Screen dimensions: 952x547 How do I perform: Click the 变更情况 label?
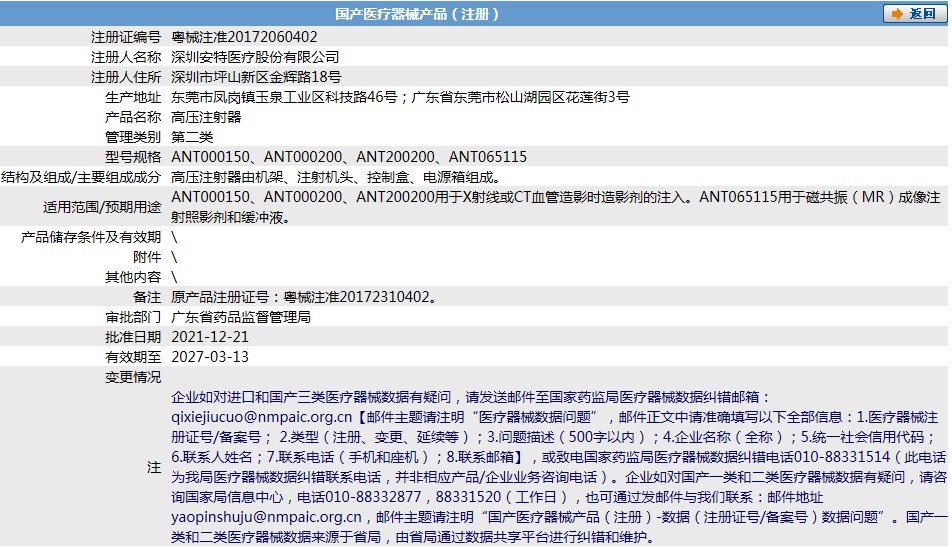pyautogui.click(x=133, y=378)
